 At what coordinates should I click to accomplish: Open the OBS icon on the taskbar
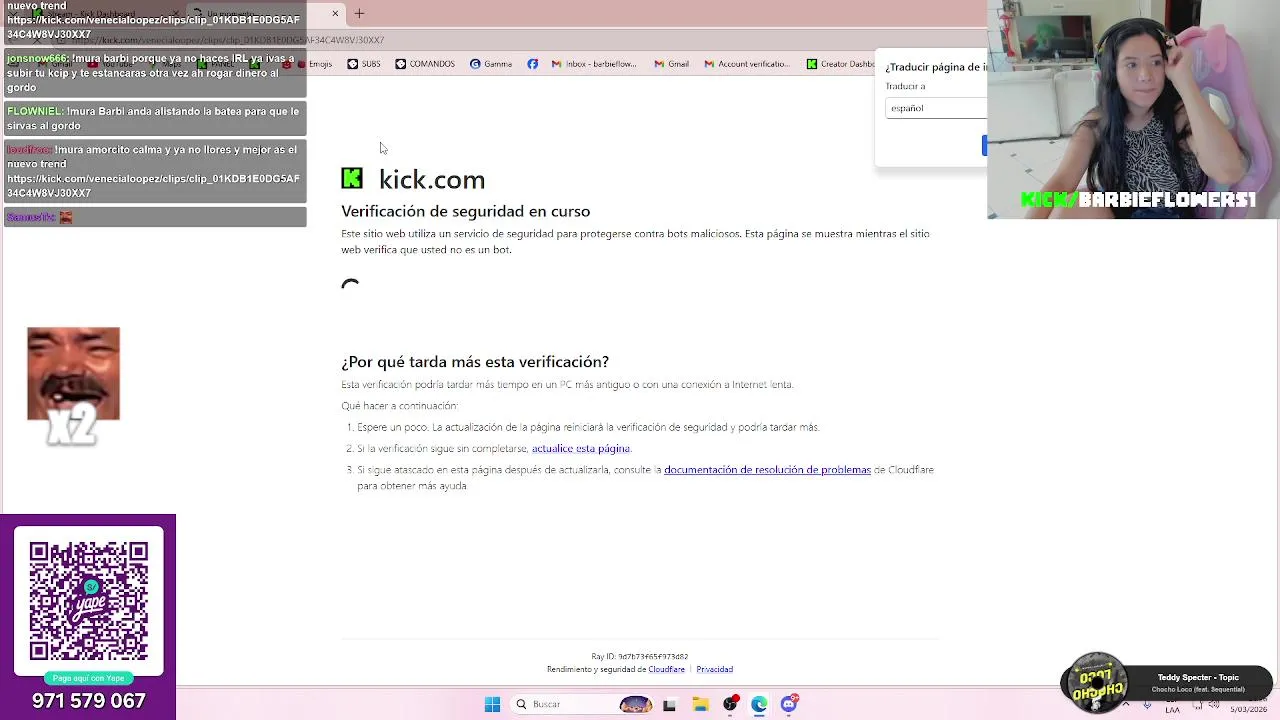point(730,704)
